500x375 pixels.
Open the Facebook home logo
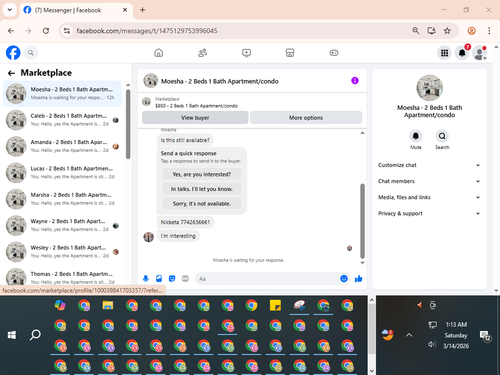click(x=13, y=53)
